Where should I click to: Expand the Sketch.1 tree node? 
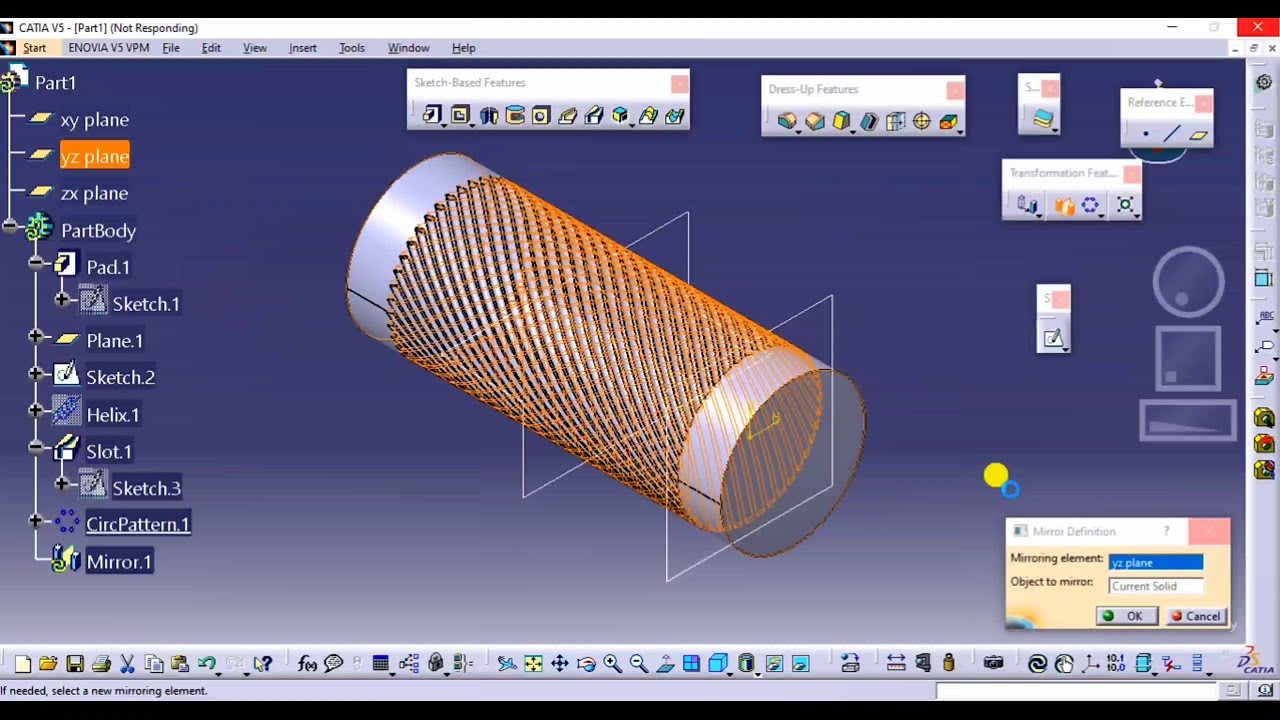(x=61, y=299)
